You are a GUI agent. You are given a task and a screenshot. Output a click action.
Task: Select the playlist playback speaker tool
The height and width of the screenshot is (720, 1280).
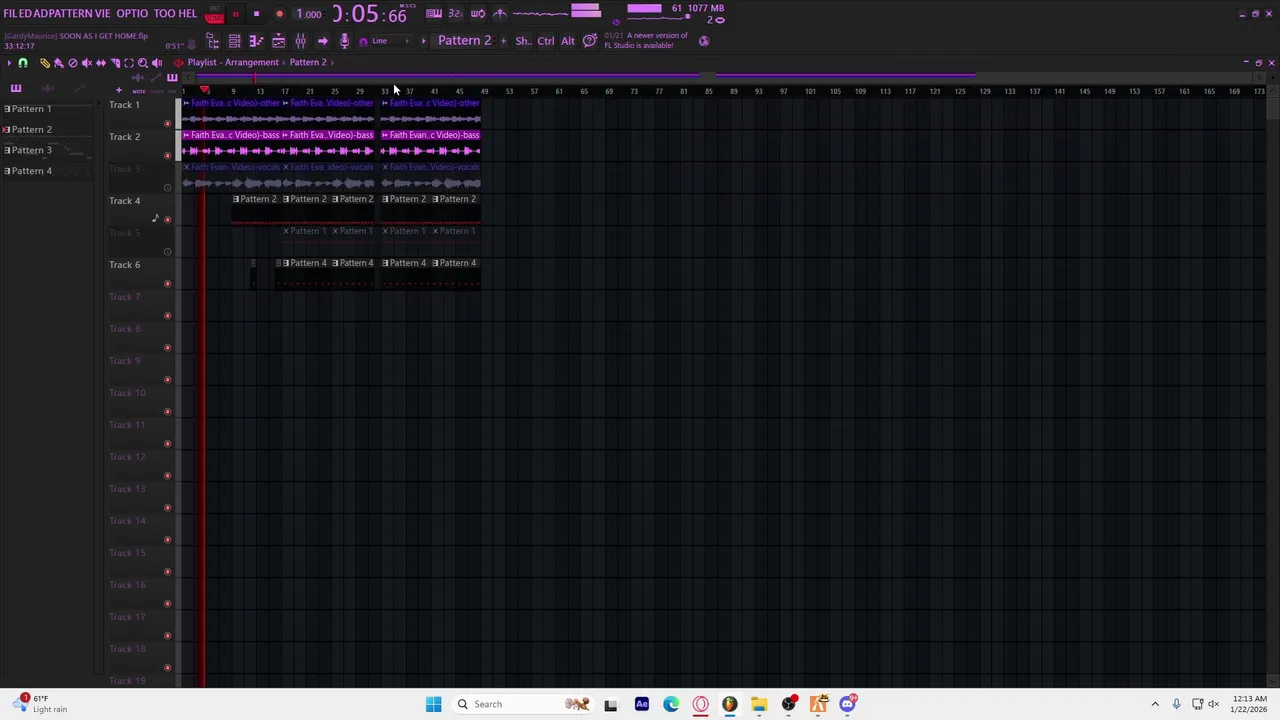click(x=156, y=63)
